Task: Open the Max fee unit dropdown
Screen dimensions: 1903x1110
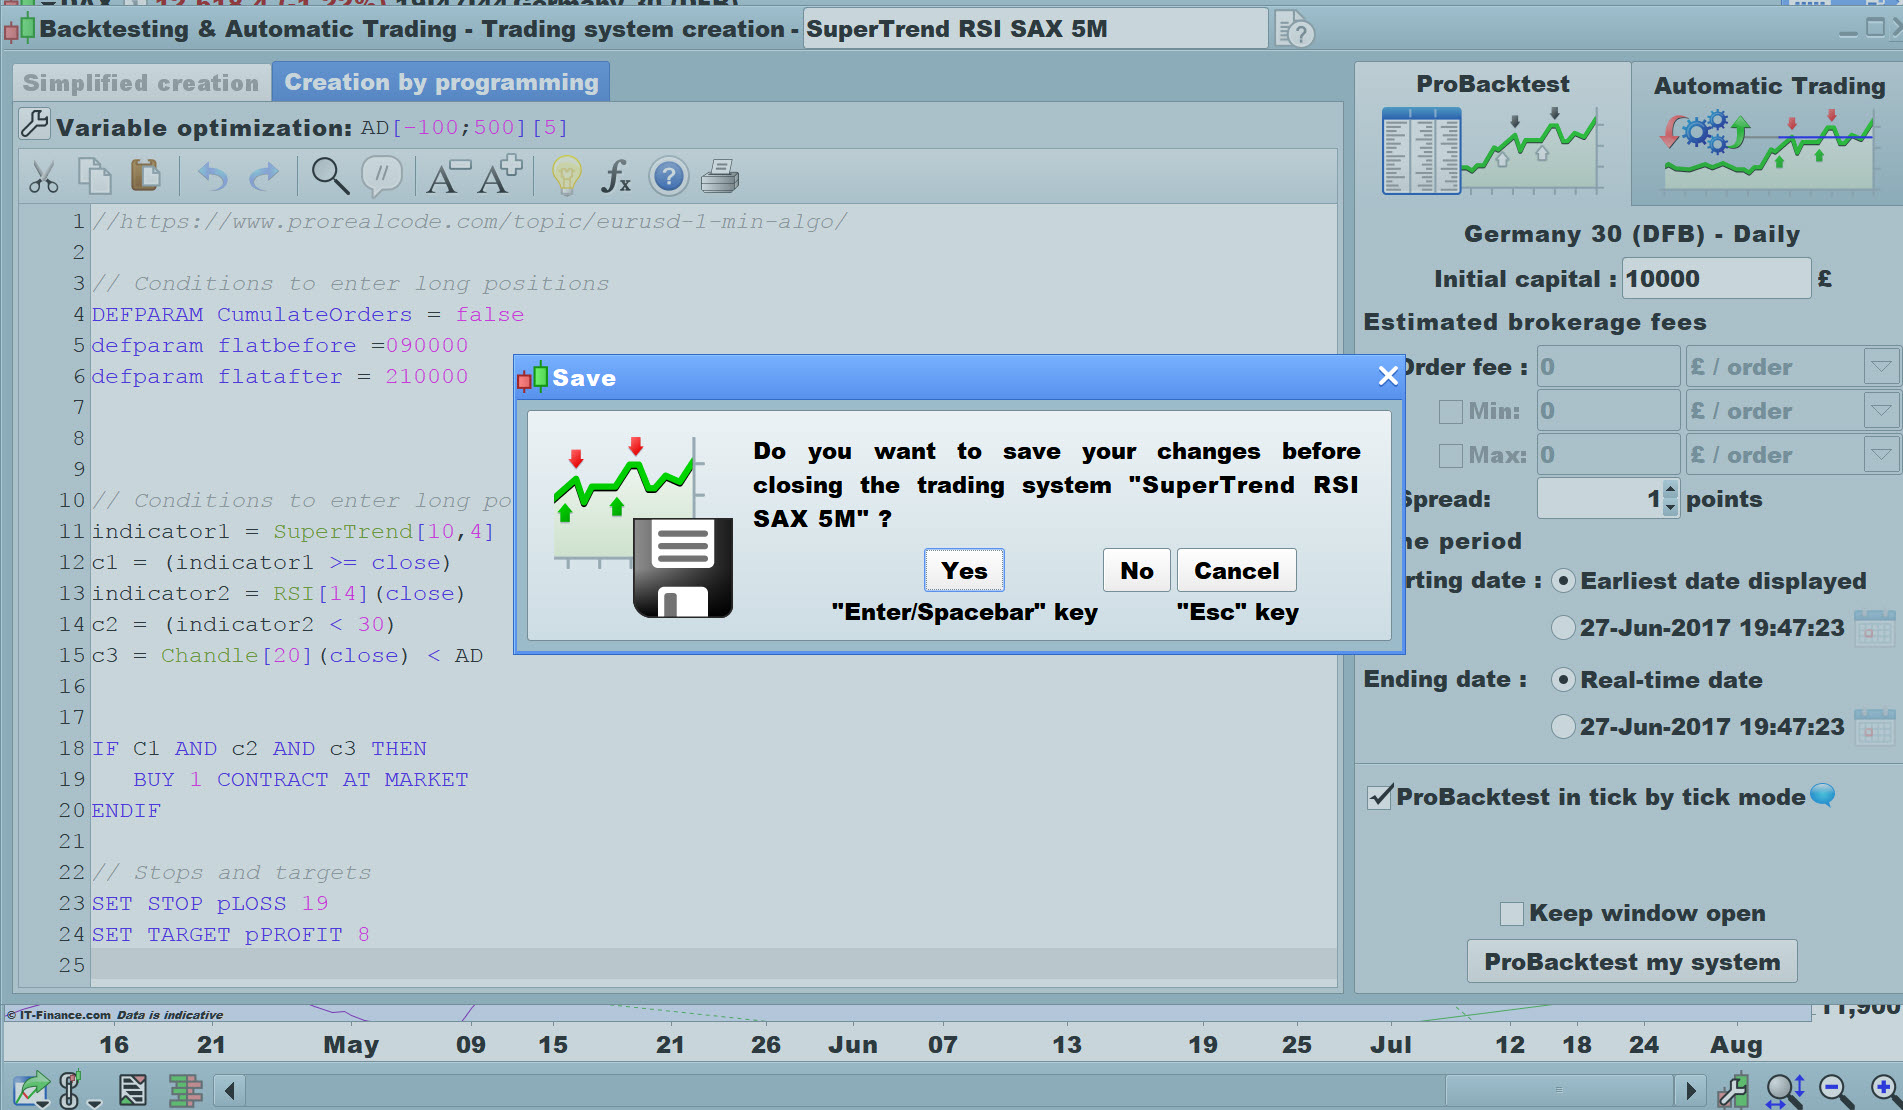Action: [x=1881, y=455]
